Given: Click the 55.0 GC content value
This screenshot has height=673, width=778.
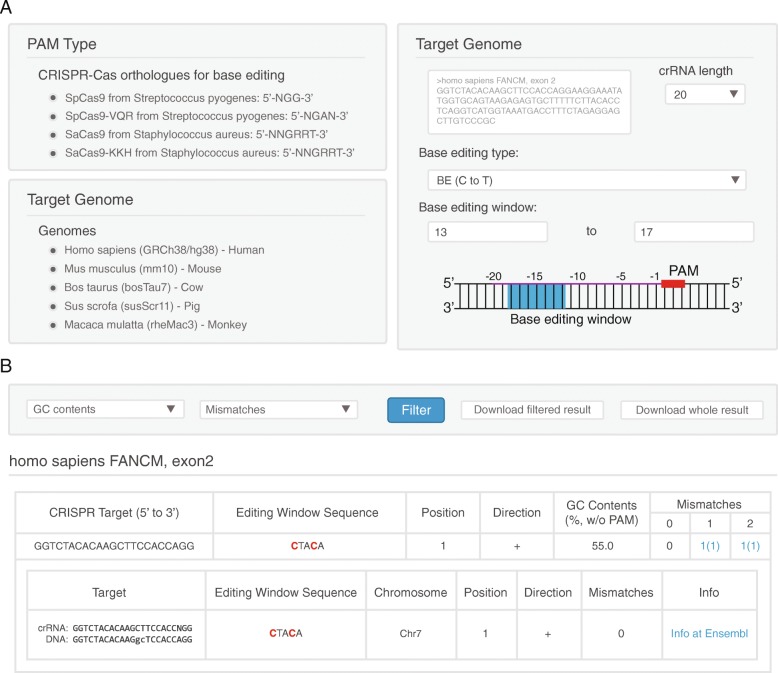Looking at the screenshot, I should pyautogui.click(x=602, y=546).
